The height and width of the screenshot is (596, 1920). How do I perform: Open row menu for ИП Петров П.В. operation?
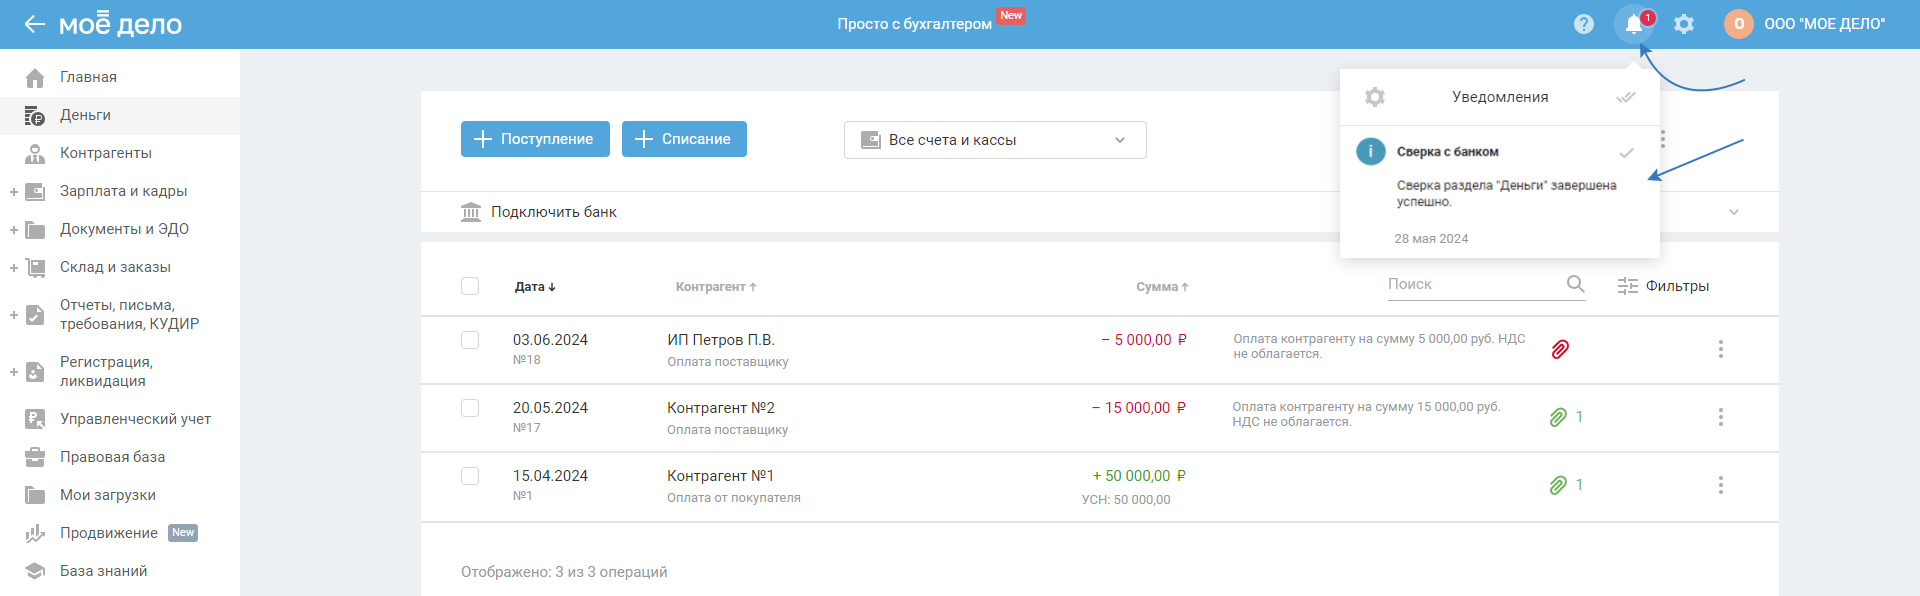pyautogui.click(x=1721, y=349)
